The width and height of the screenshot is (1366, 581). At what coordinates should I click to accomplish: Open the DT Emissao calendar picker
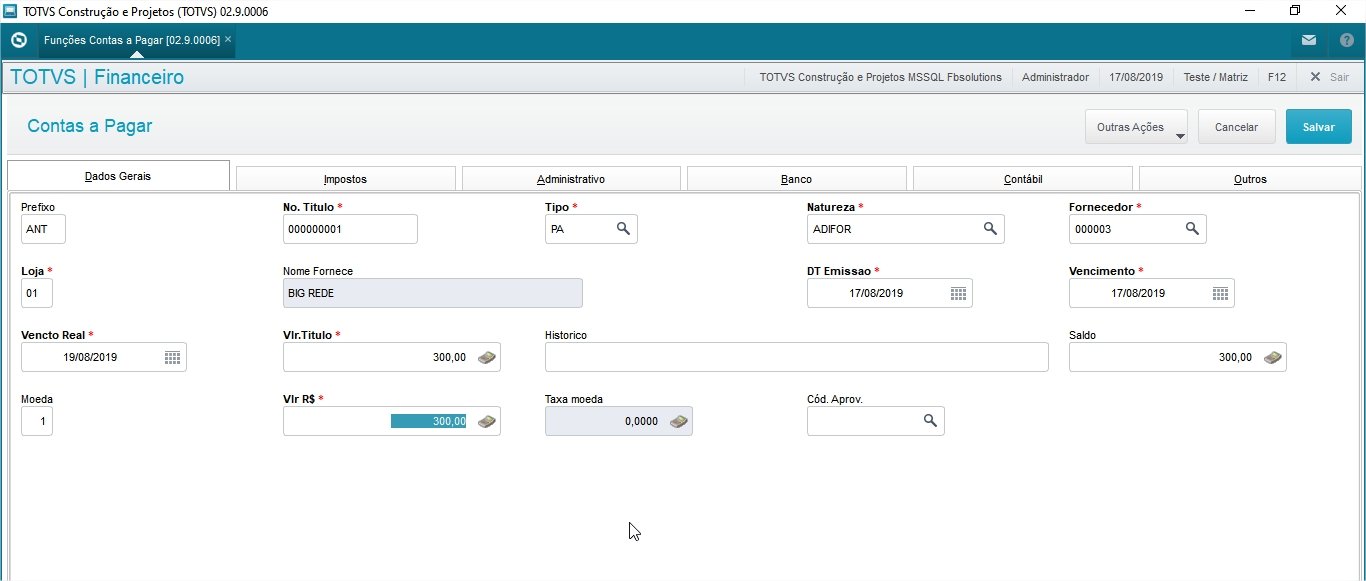tap(958, 293)
